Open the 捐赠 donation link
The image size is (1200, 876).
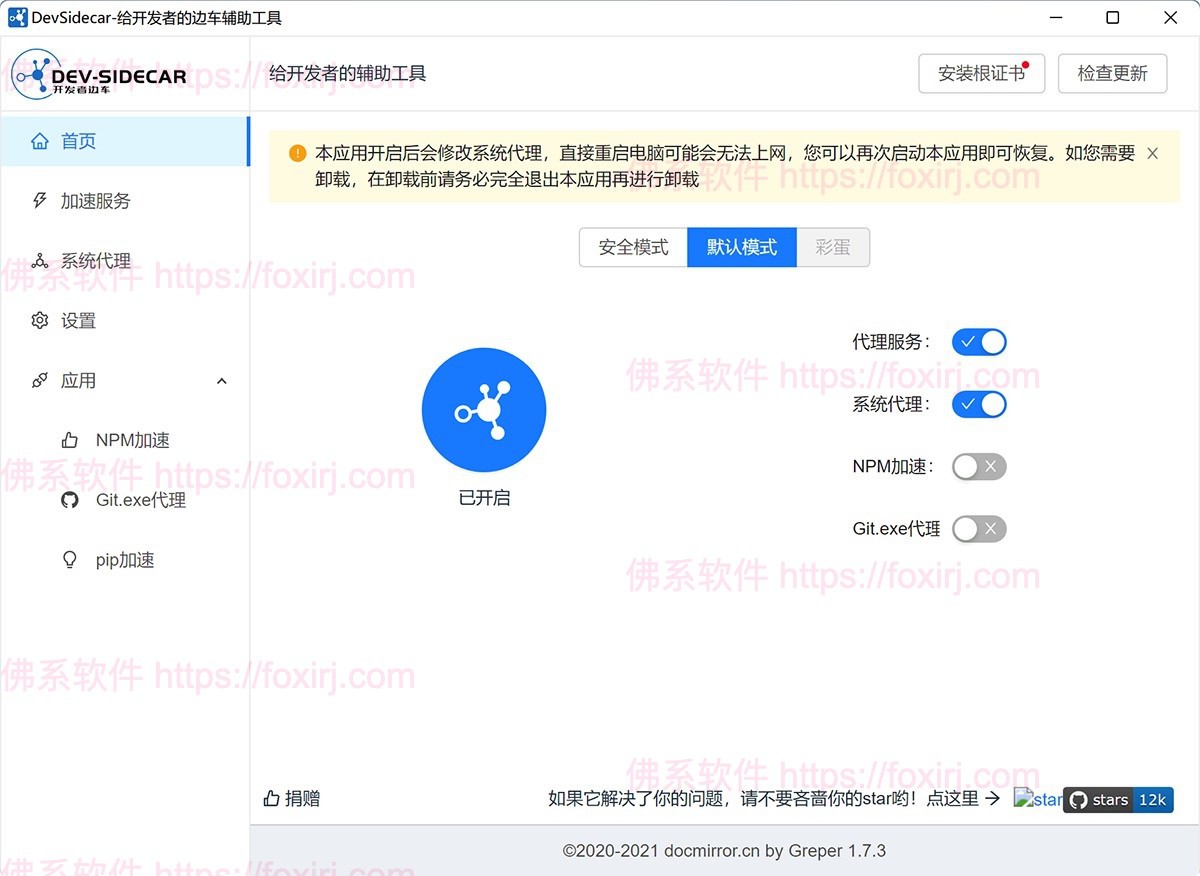point(291,799)
